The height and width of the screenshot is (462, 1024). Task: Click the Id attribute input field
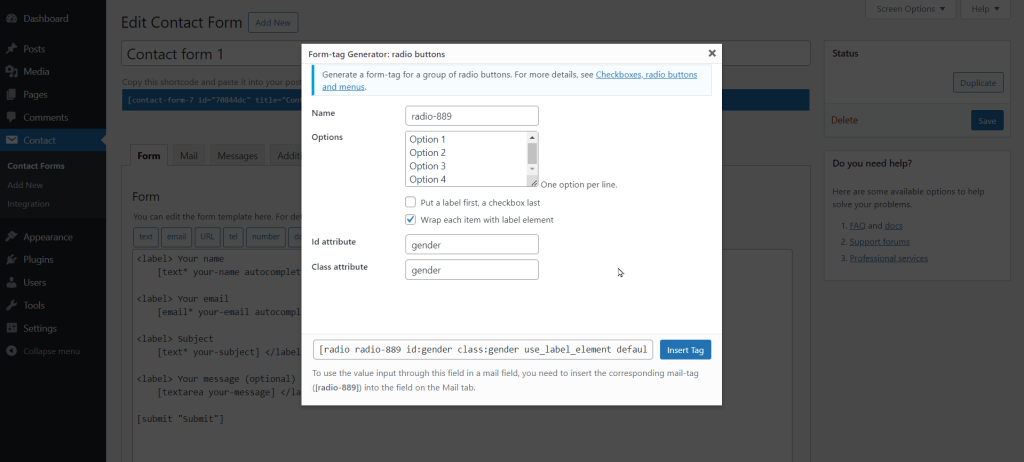pyautogui.click(x=472, y=244)
